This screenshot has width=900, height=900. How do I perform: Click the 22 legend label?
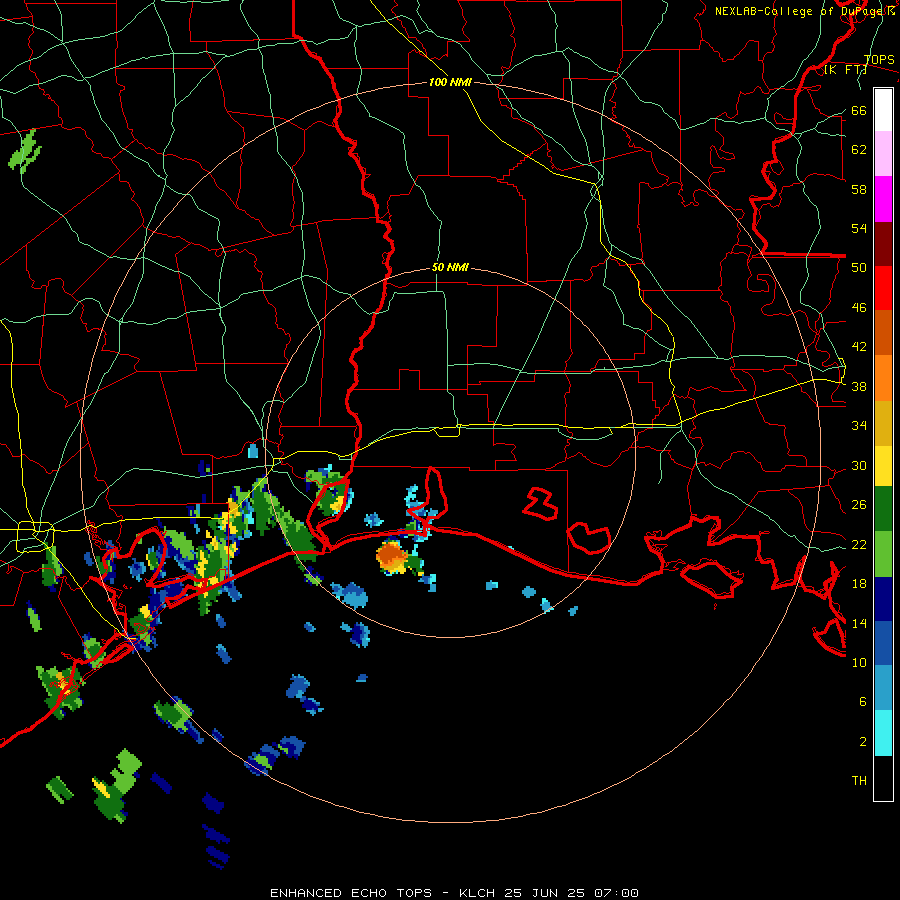coord(859,545)
